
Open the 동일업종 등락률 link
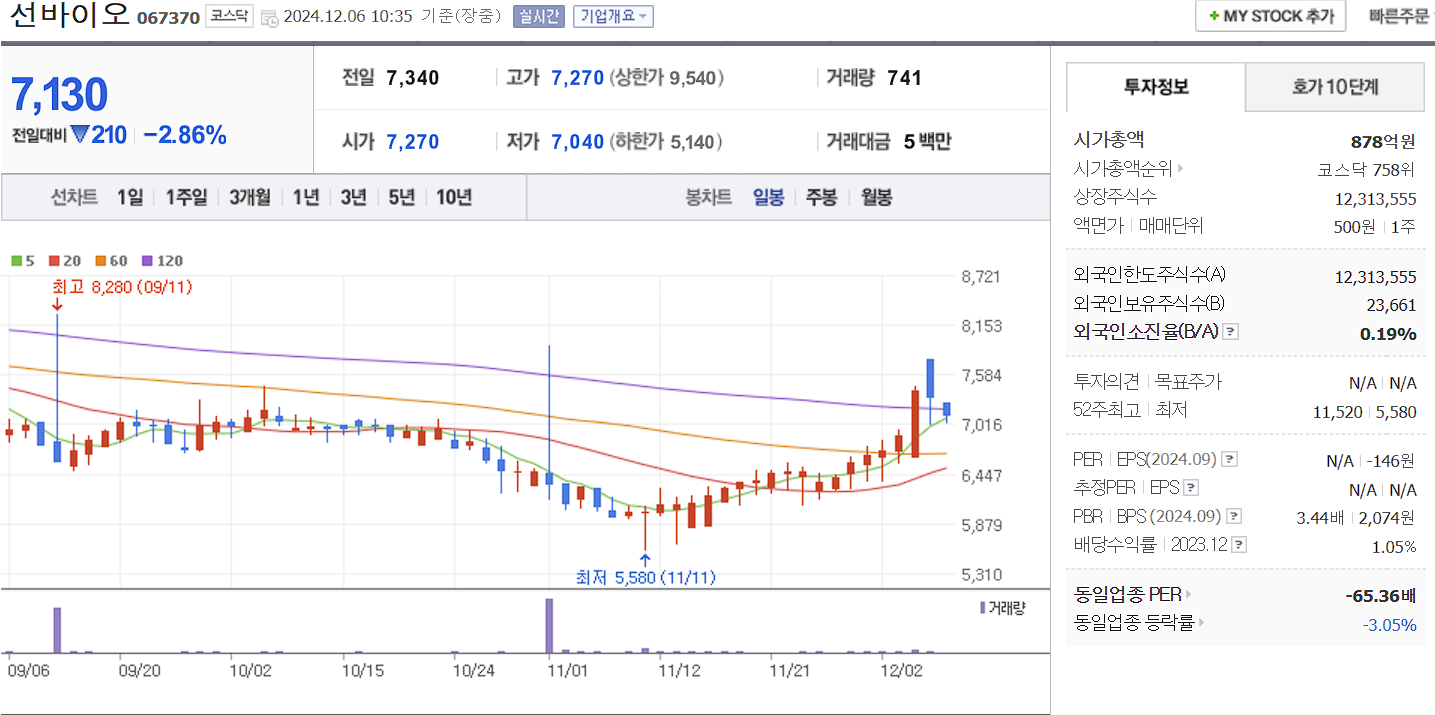pos(1138,623)
